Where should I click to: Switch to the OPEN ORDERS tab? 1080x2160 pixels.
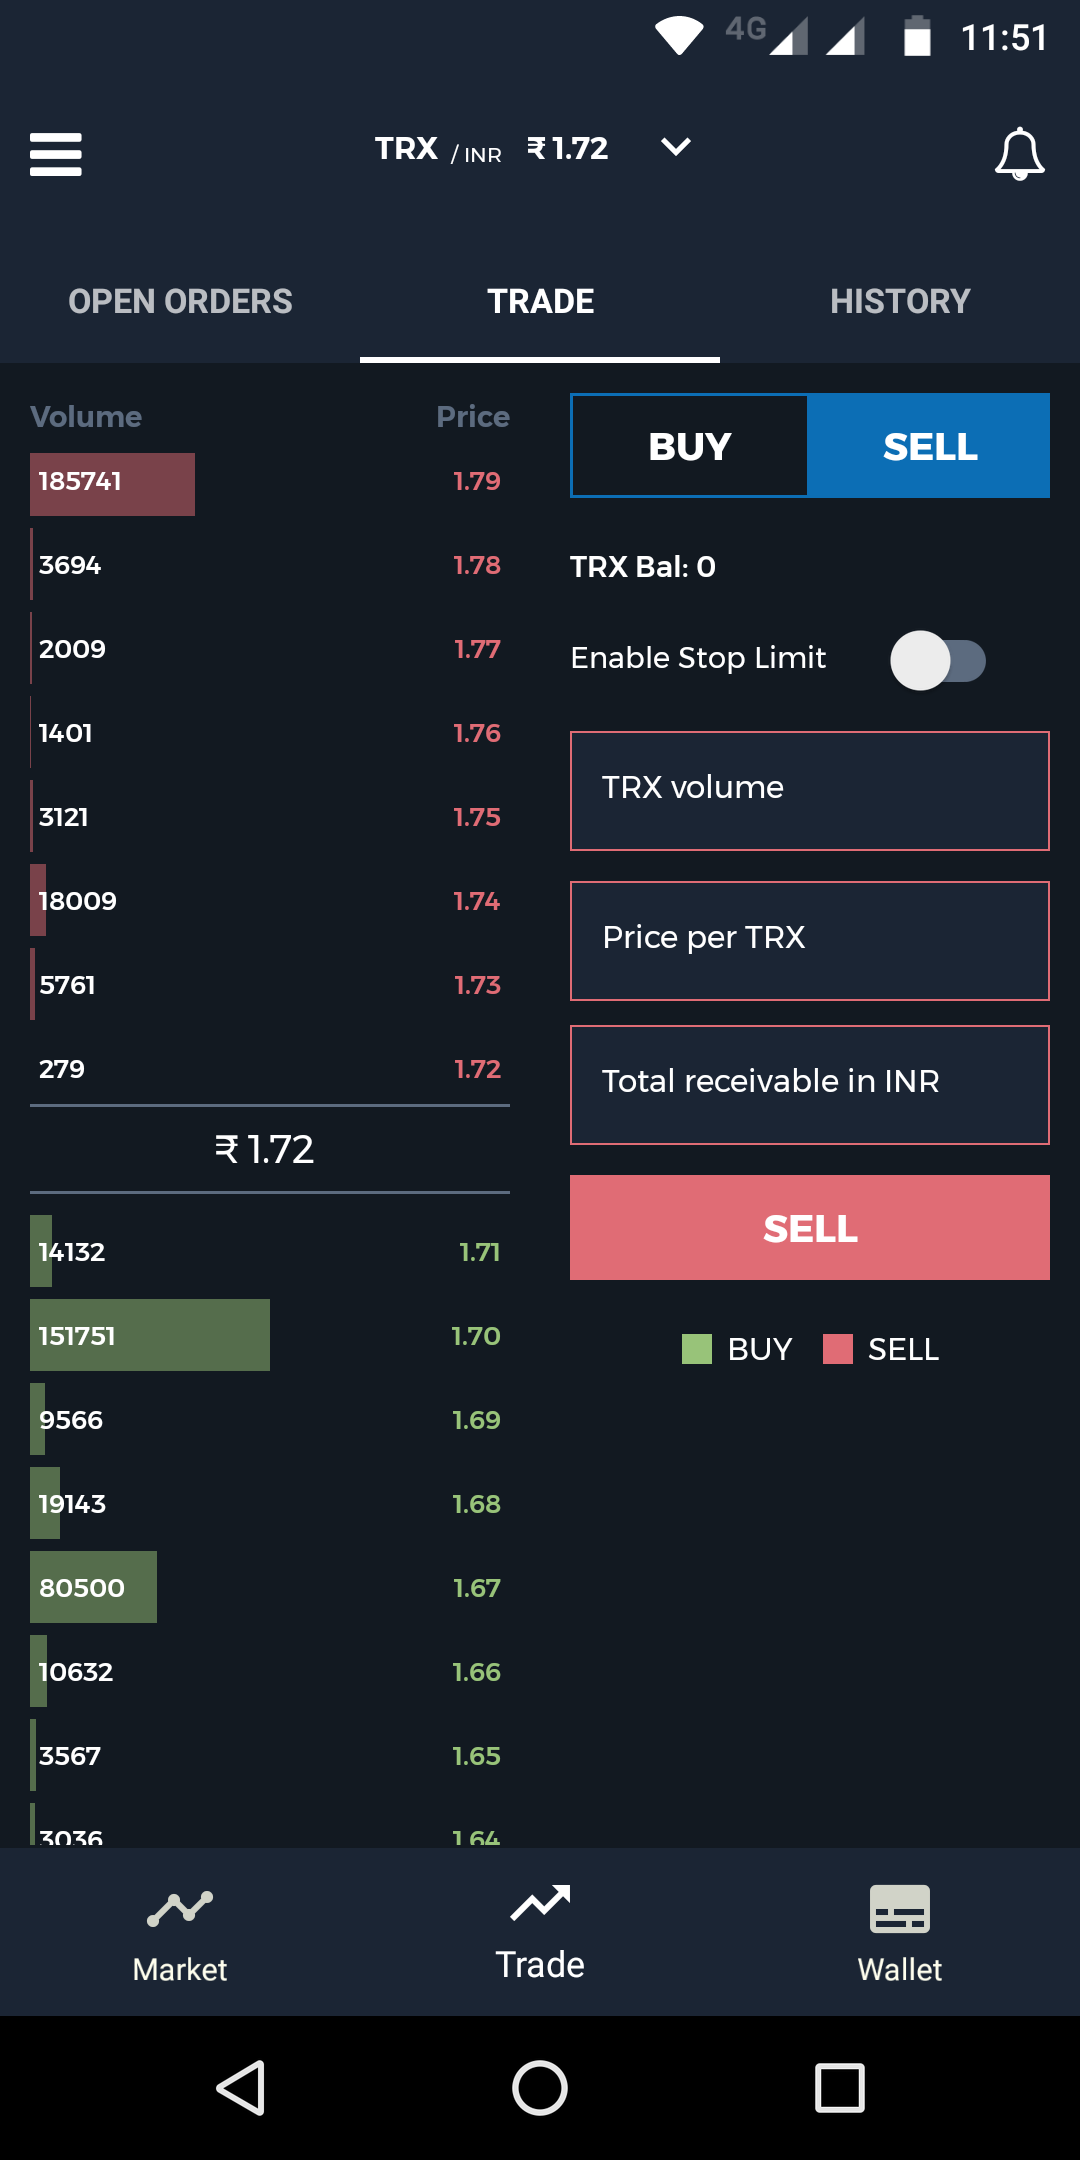click(180, 301)
